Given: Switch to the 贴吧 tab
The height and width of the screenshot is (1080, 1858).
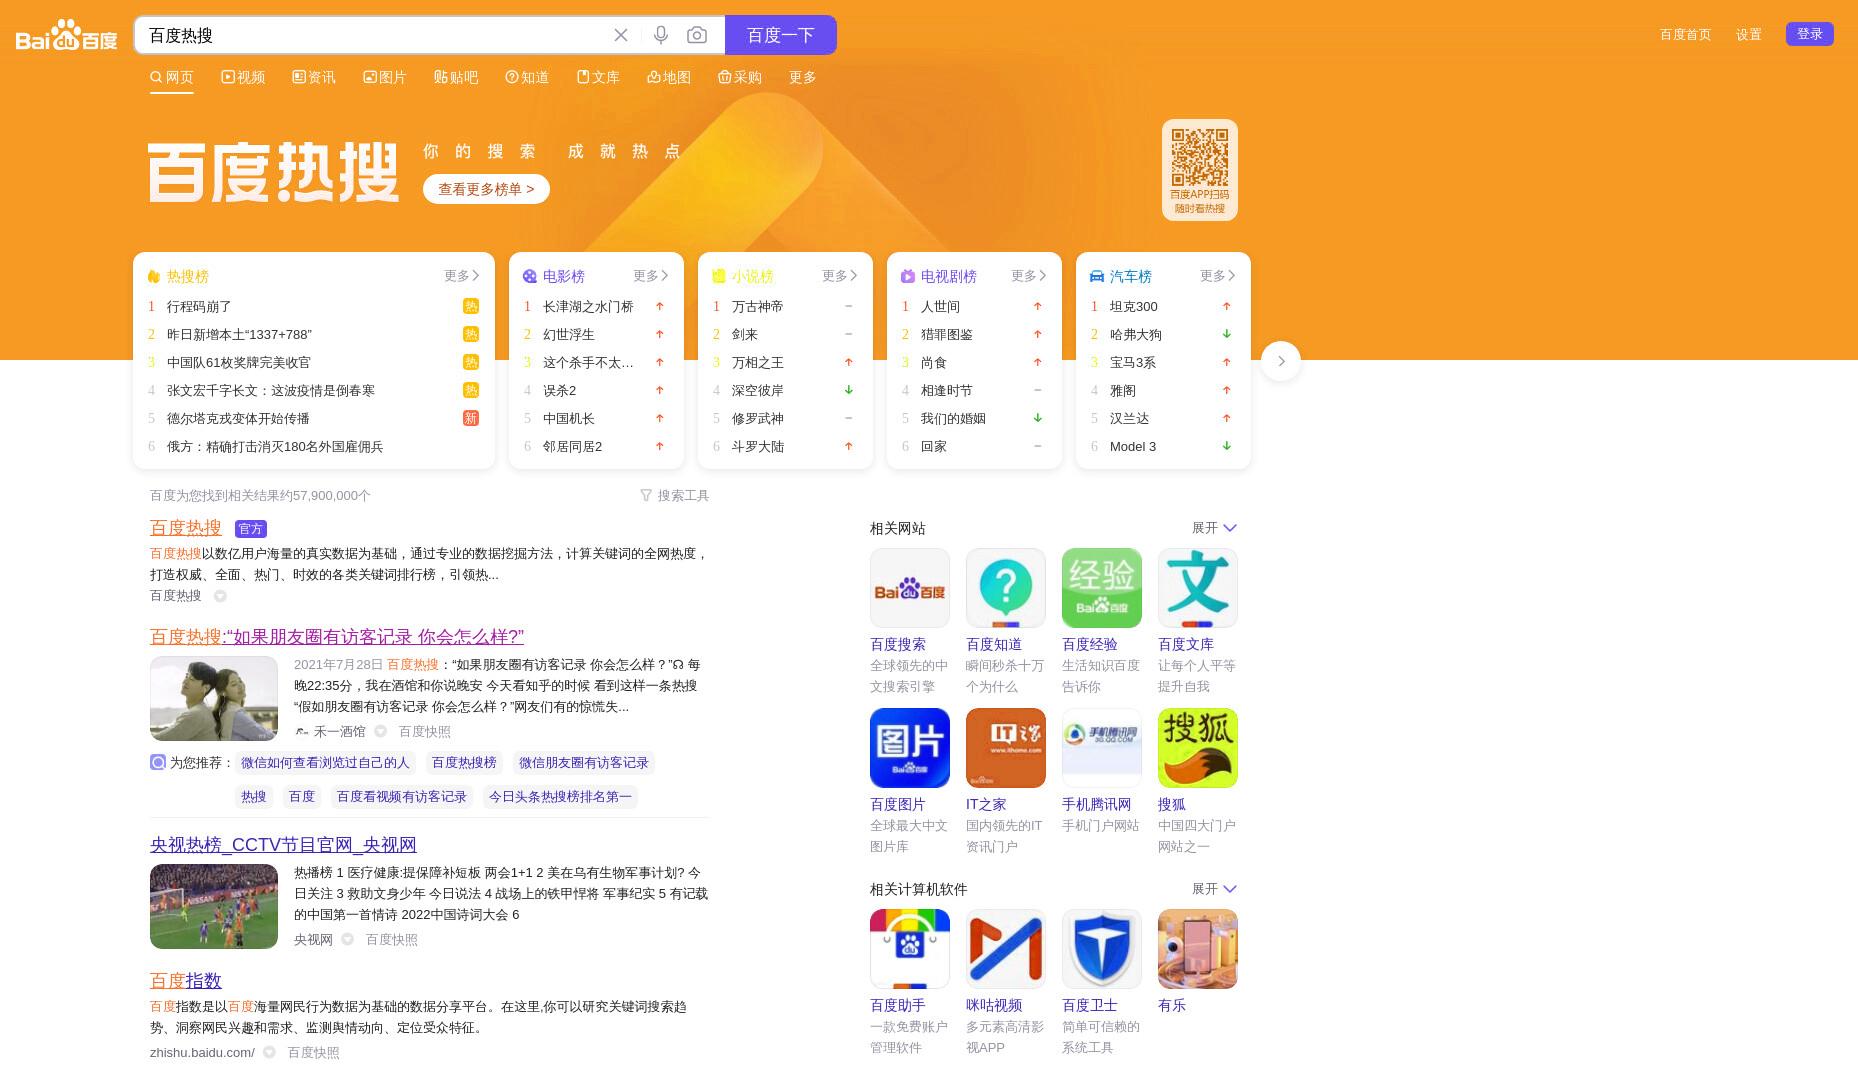Looking at the screenshot, I should click(456, 77).
